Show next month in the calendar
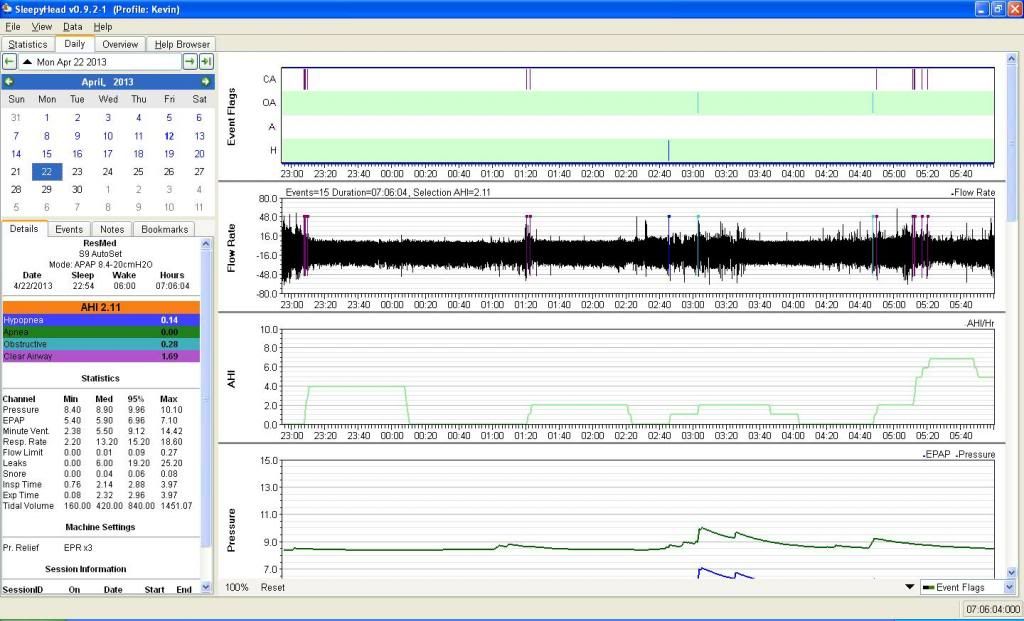1024x621 pixels. pyautogui.click(x=206, y=82)
